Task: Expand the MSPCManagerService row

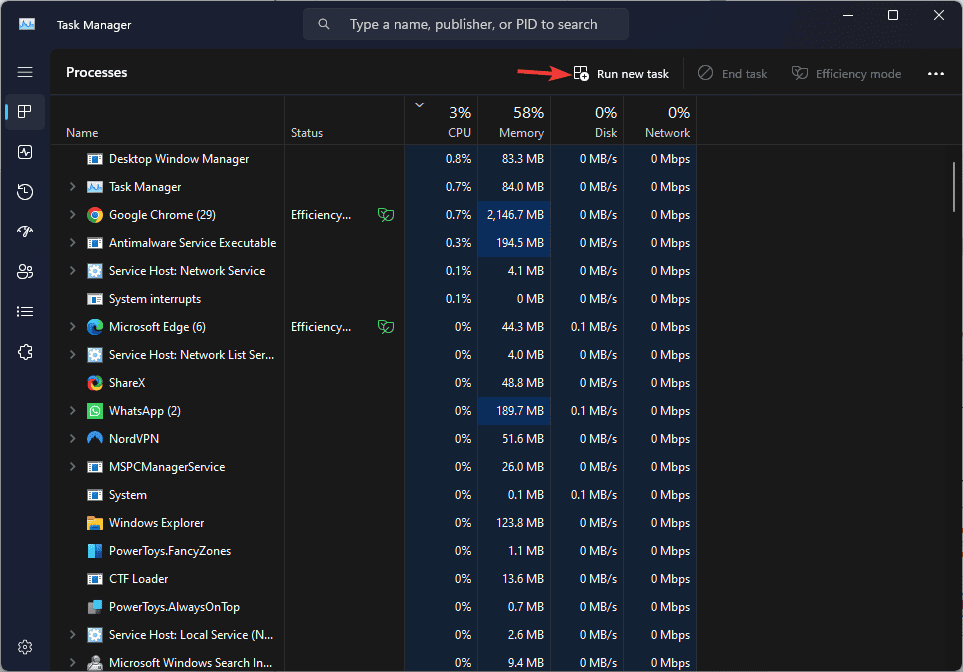Action: coord(72,467)
